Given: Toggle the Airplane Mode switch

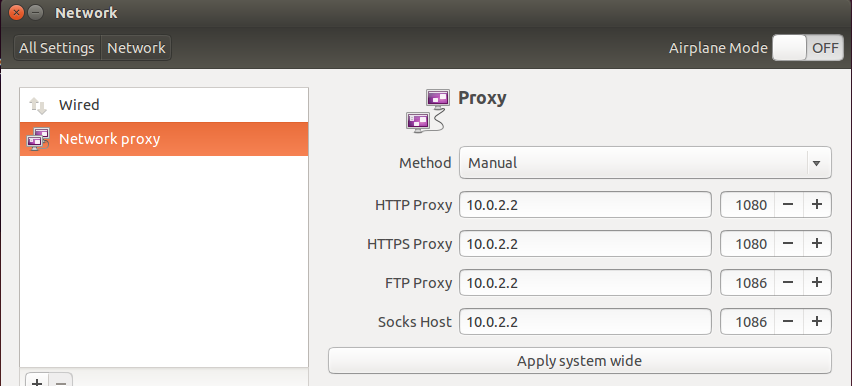Looking at the screenshot, I should (808, 48).
